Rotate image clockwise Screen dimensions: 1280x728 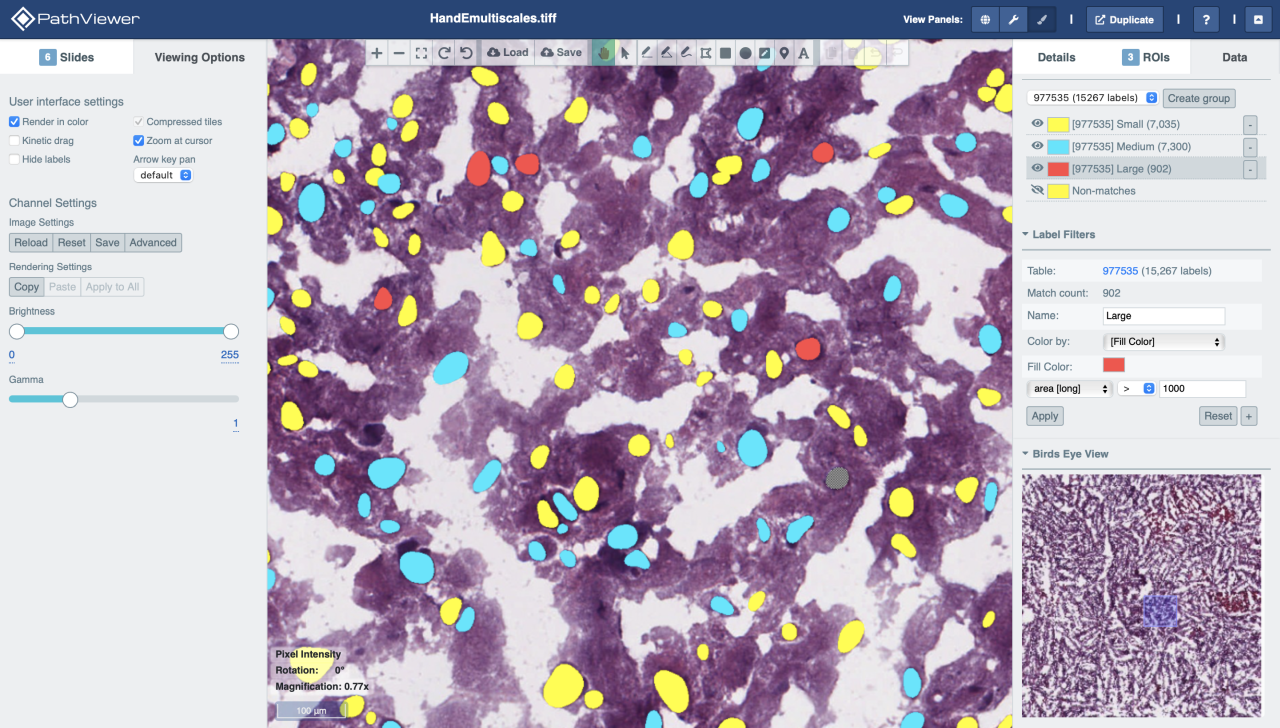444,53
